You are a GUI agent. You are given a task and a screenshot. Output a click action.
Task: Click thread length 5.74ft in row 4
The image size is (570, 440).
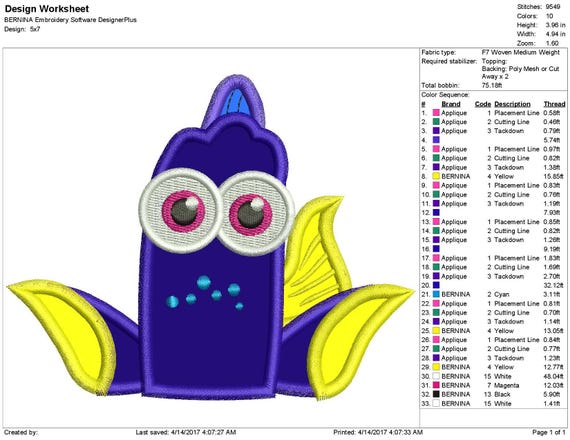(x=551, y=140)
